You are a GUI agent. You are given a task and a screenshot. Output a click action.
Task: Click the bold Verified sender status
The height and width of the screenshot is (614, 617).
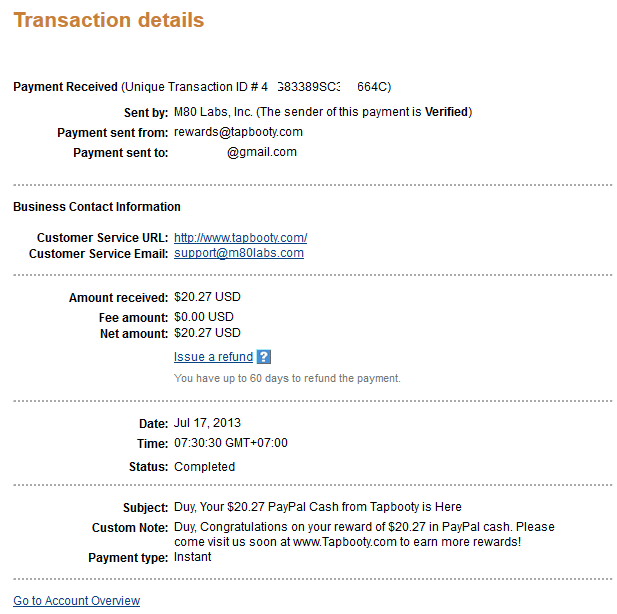[446, 111]
